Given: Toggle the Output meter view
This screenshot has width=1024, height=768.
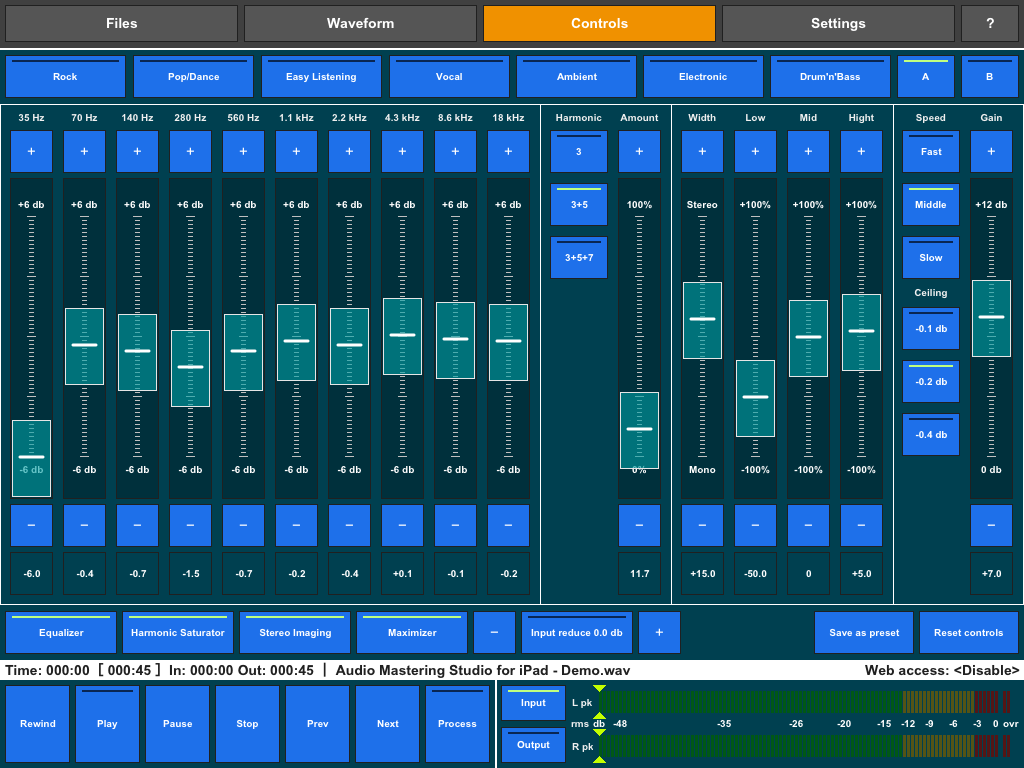Looking at the screenshot, I should point(533,744).
